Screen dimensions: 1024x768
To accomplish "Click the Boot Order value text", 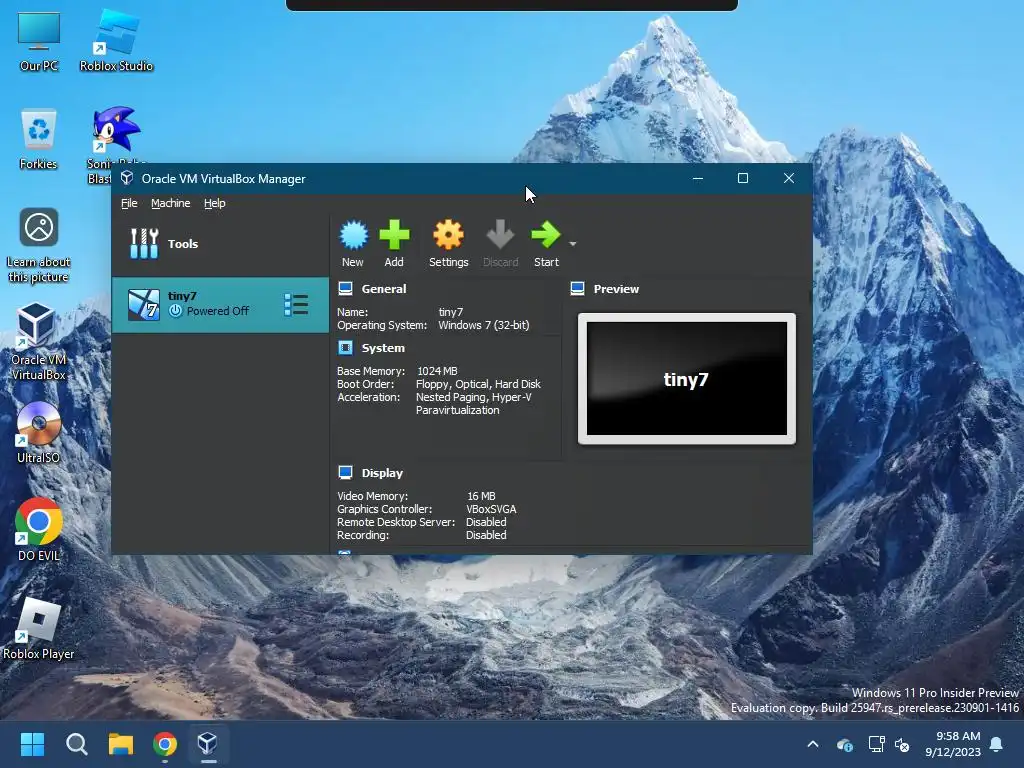I will [478, 384].
